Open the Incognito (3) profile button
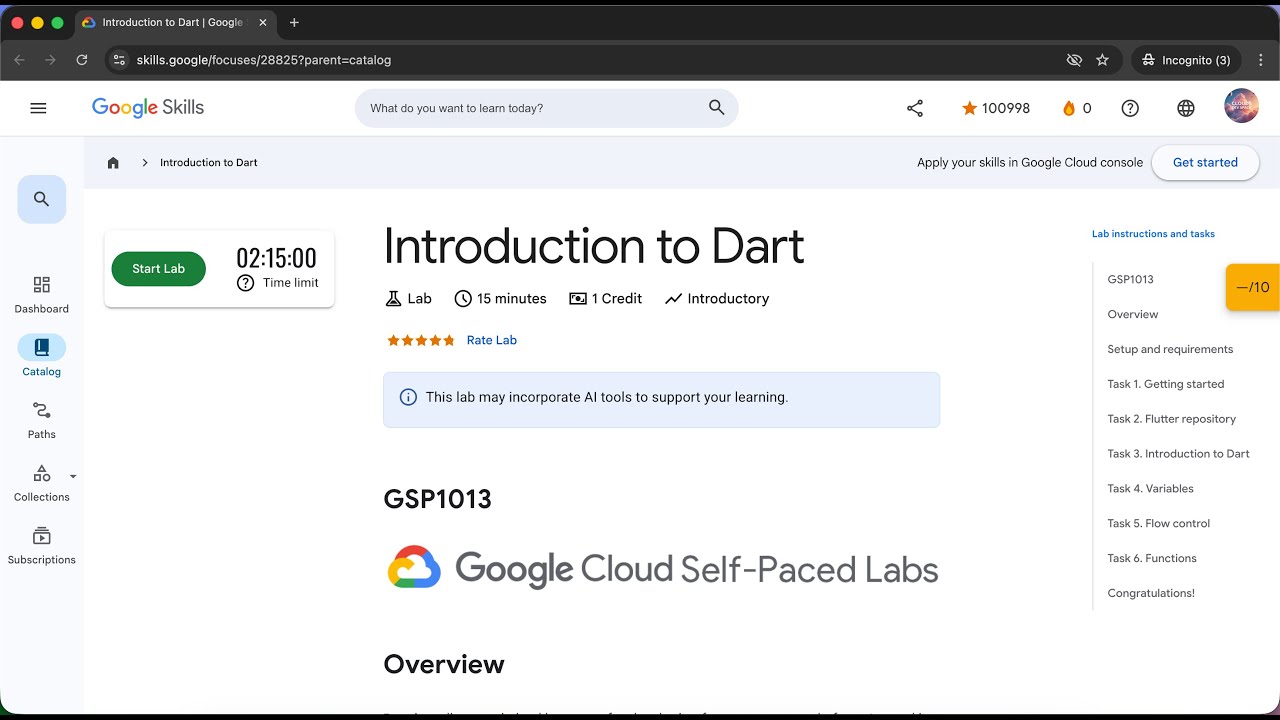 1186,60
